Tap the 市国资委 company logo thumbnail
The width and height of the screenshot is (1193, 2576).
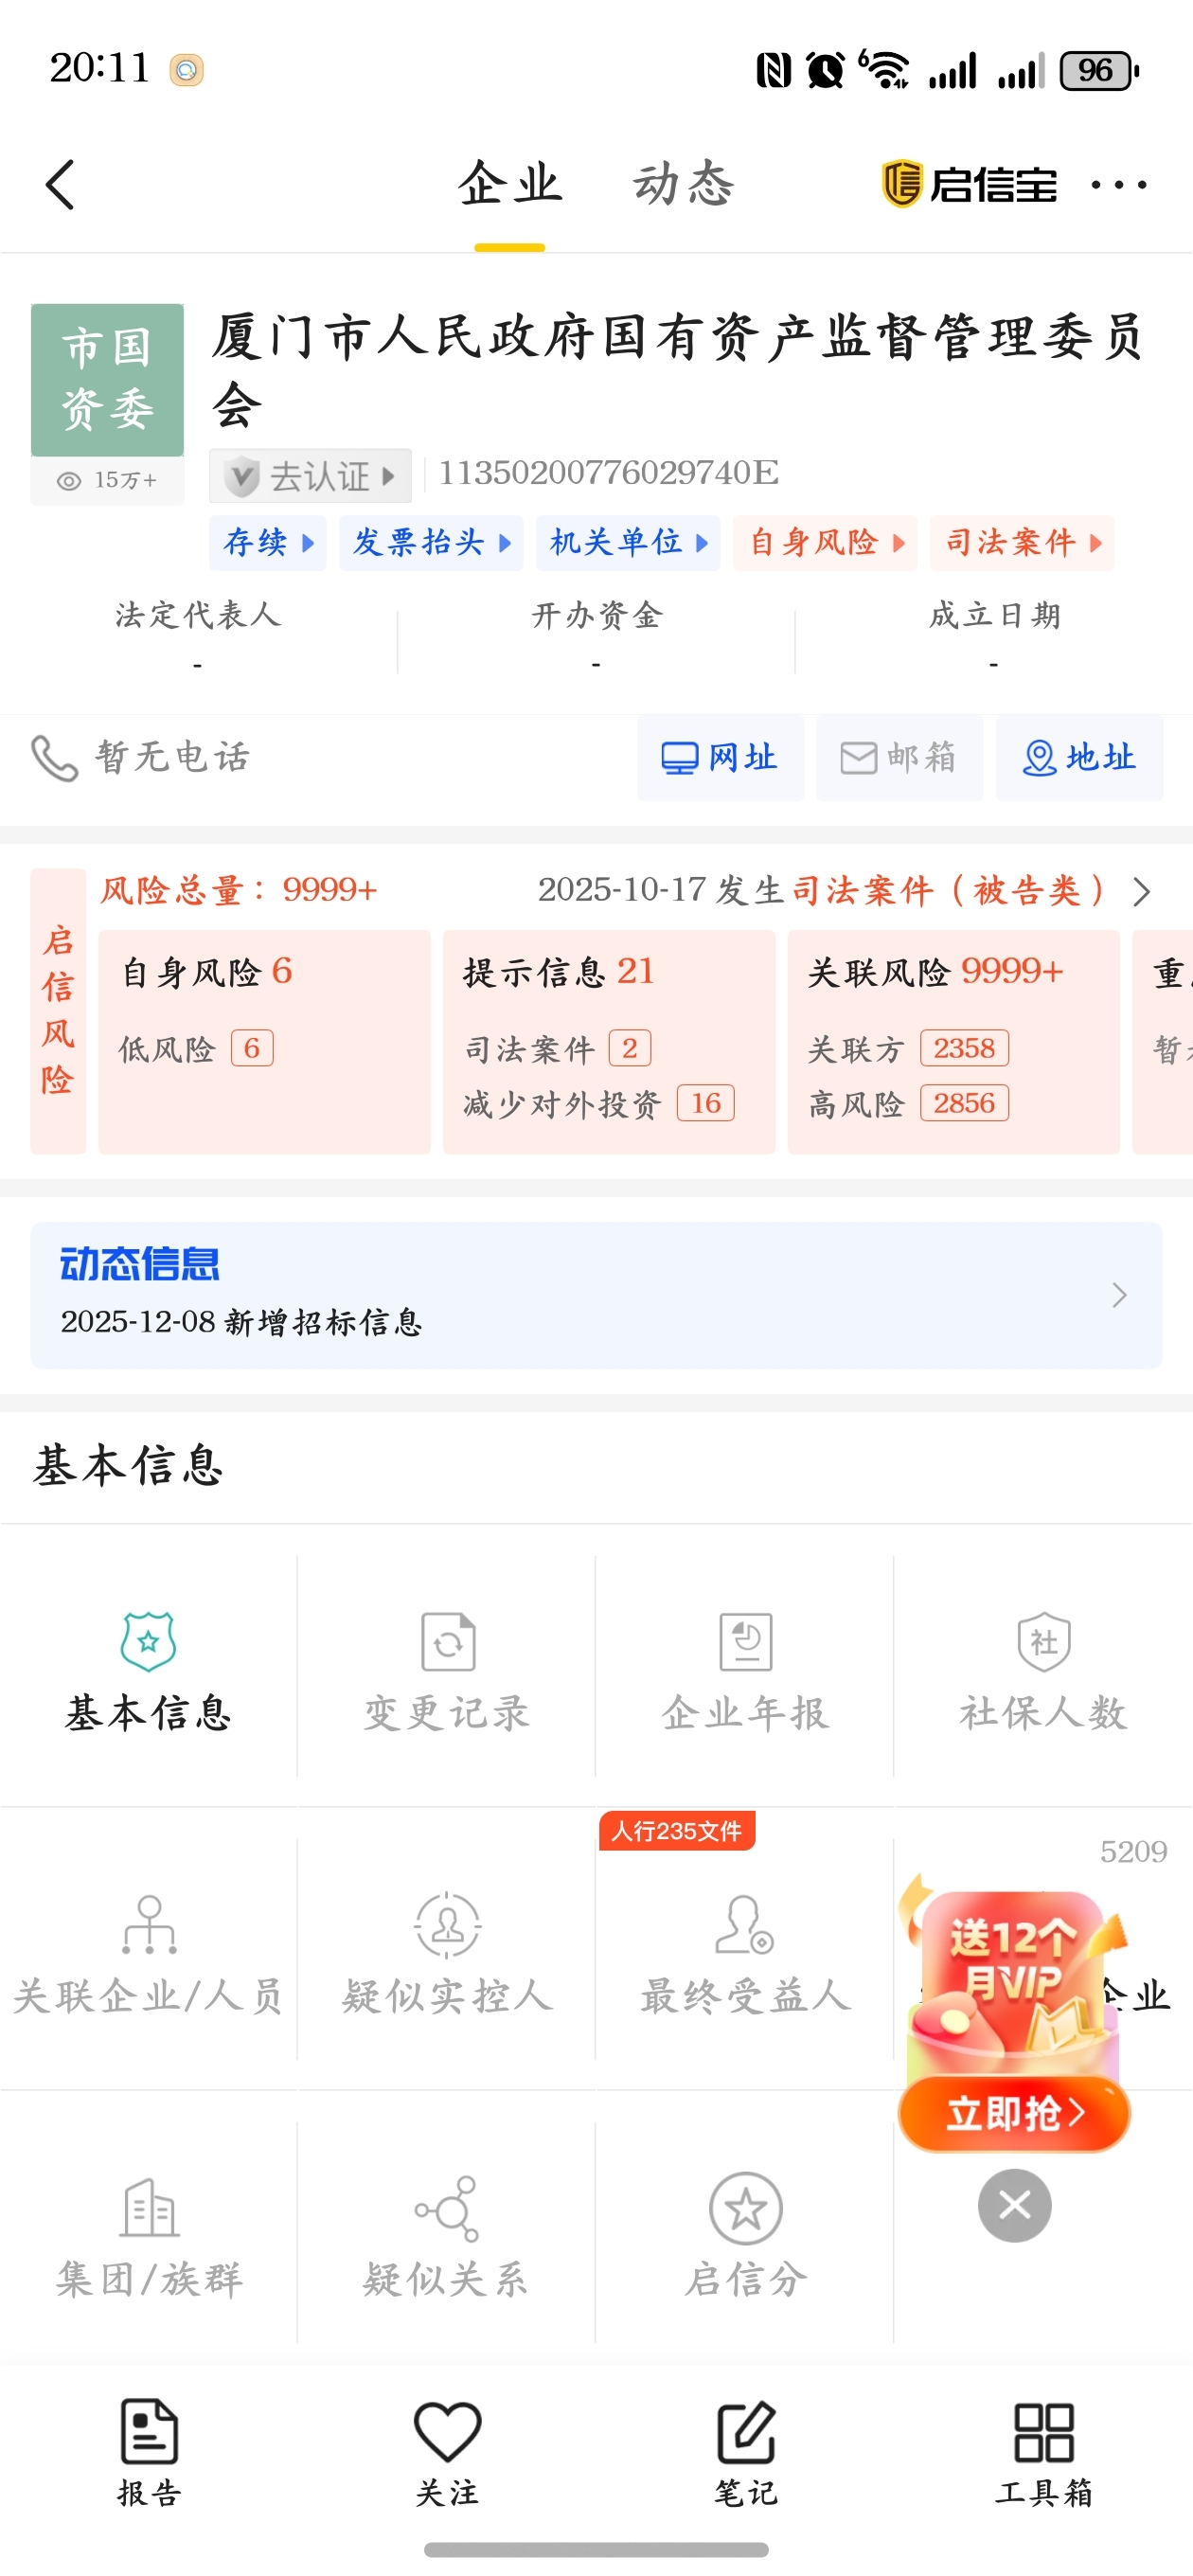(x=107, y=380)
